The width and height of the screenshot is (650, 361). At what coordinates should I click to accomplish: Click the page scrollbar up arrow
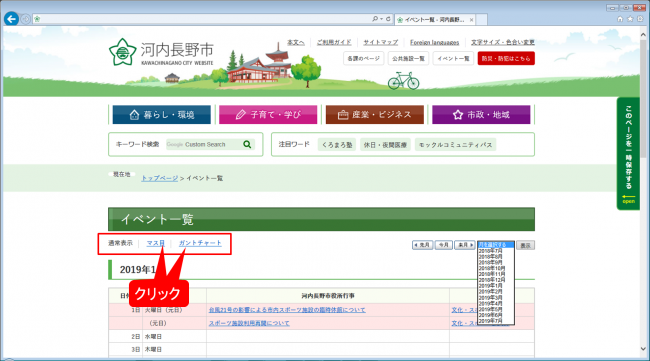[643, 35]
